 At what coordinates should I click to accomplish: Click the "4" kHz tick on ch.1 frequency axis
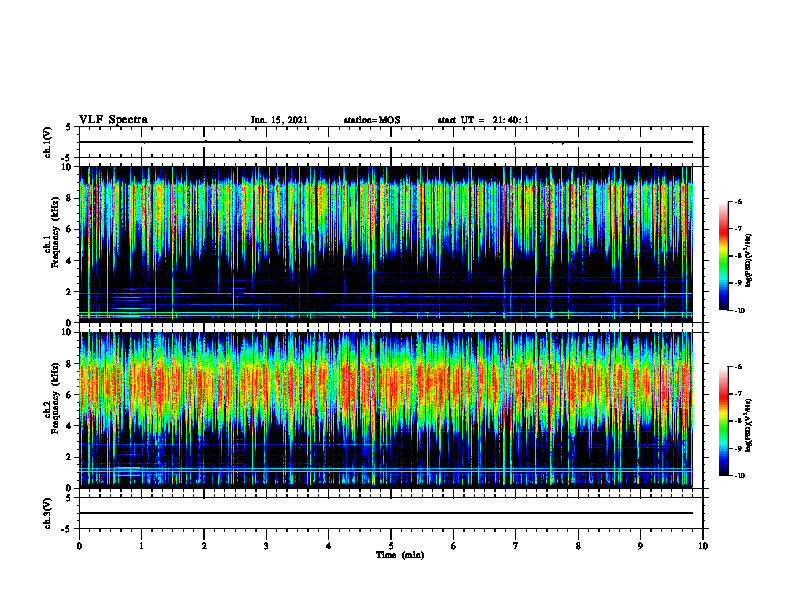(70, 261)
